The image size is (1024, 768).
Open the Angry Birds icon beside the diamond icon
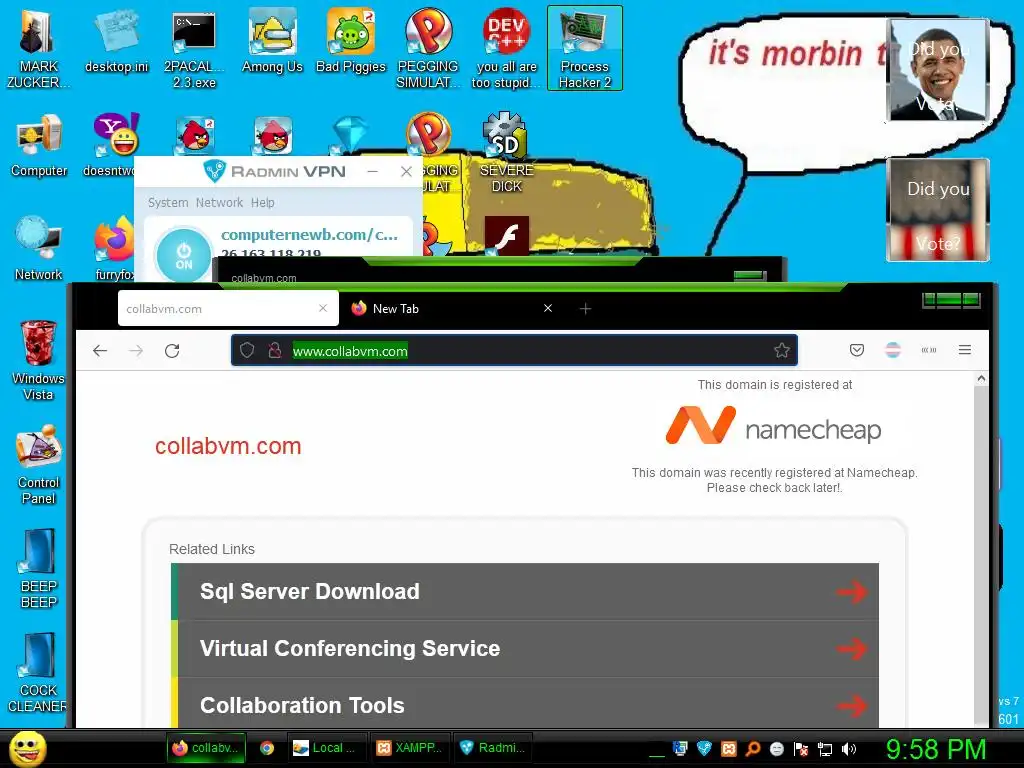(x=273, y=135)
